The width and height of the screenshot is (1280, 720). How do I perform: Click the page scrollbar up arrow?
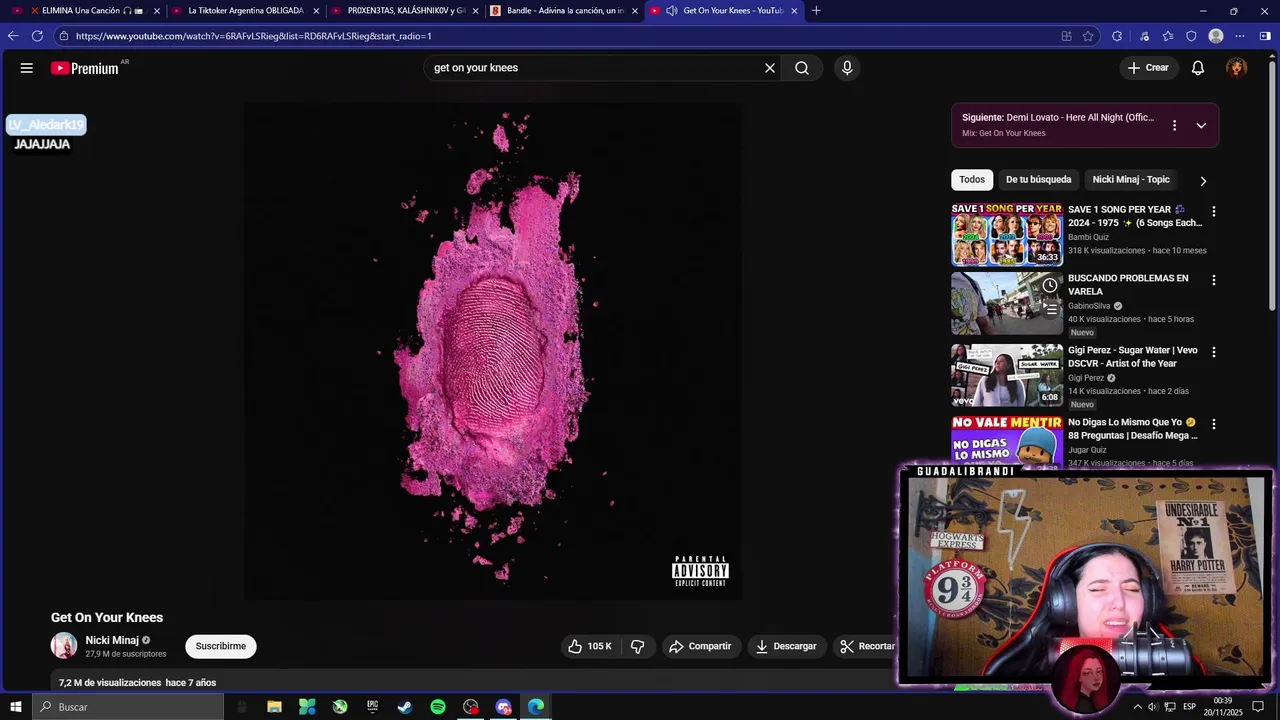tap(1273, 55)
